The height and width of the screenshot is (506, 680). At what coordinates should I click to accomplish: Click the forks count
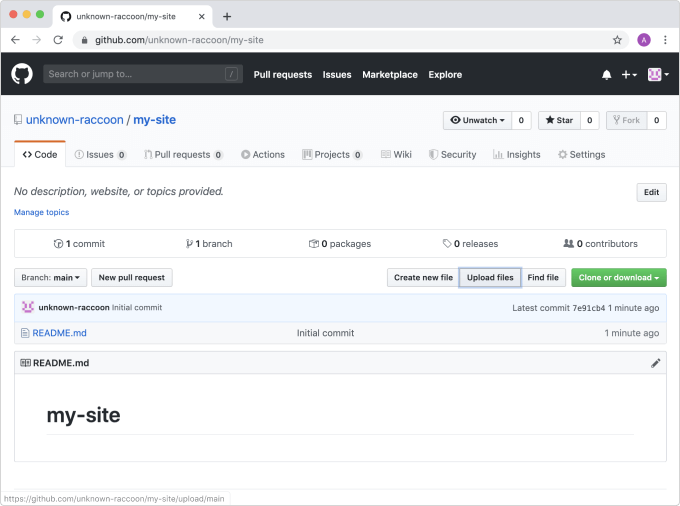pos(657,120)
